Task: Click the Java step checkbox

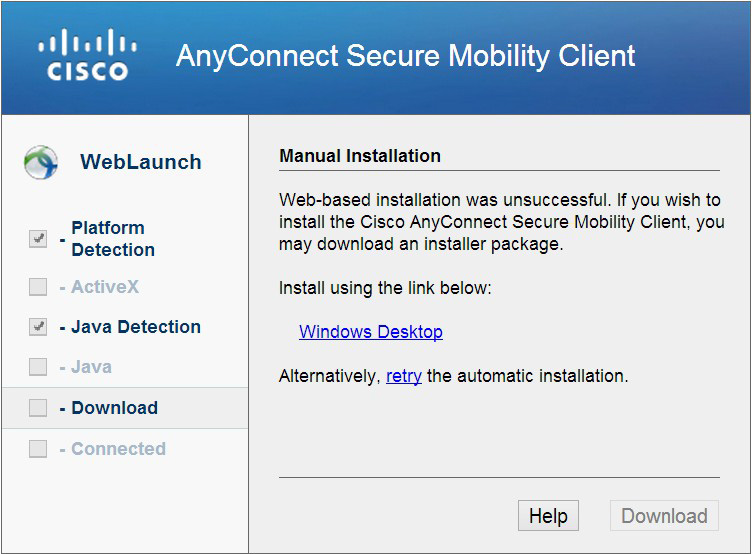Action: pos(38,367)
